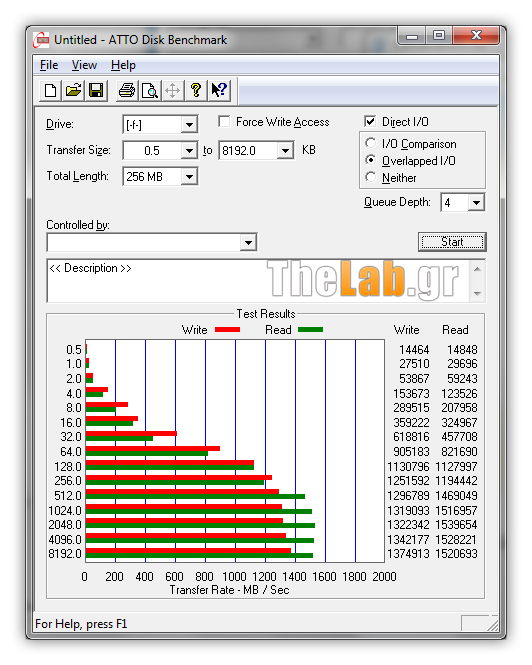
Task: Click the four-arrow move toolbar icon
Action: coord(173,90)
